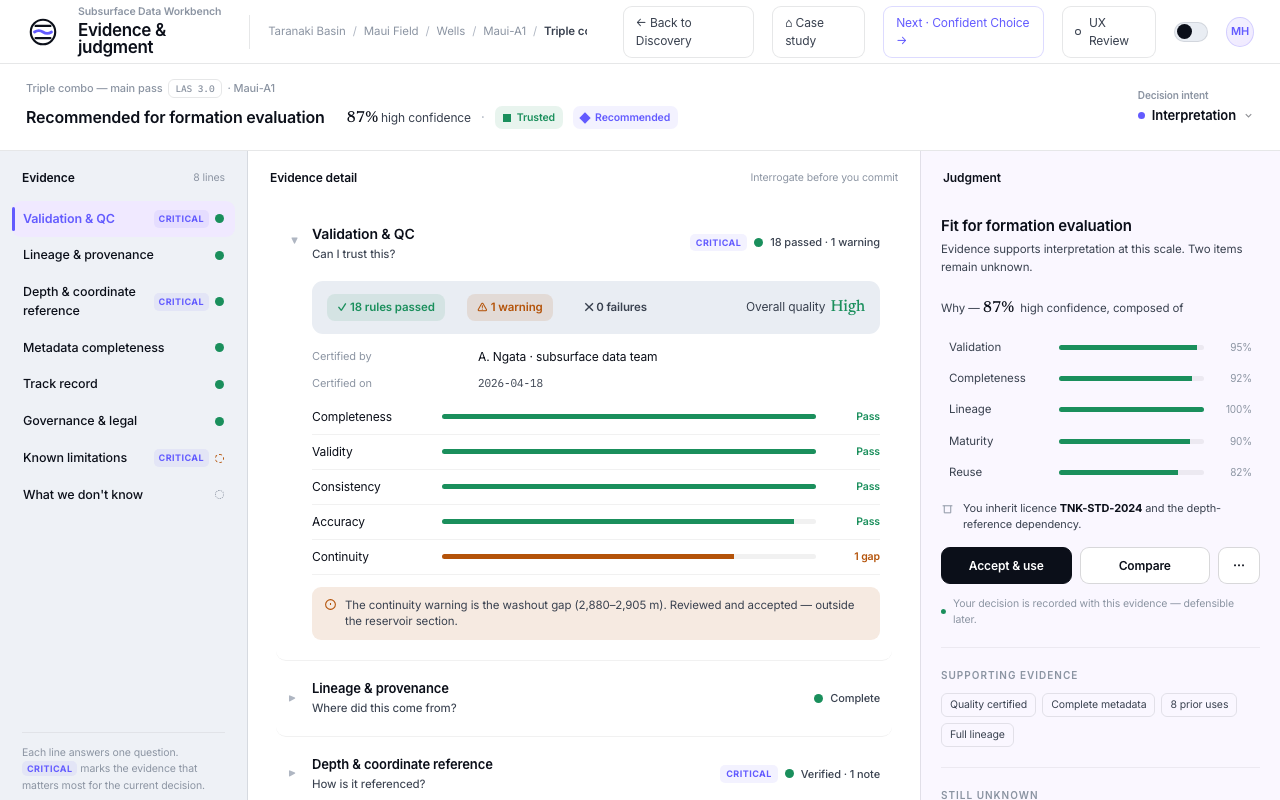Open the Decision intent Interpretation dropdown
Screen dimensions: 1280x800
pyautogui.click(x=1195, y=116)
